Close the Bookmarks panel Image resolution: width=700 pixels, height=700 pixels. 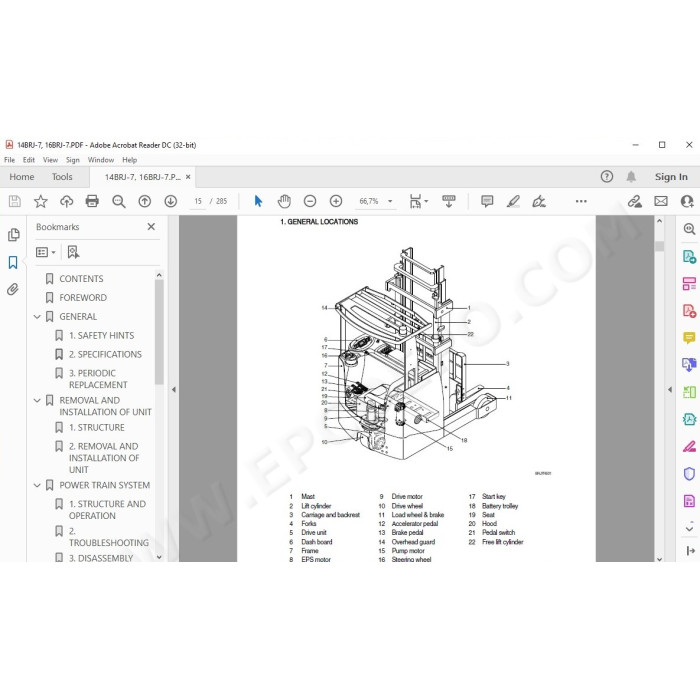151,227
